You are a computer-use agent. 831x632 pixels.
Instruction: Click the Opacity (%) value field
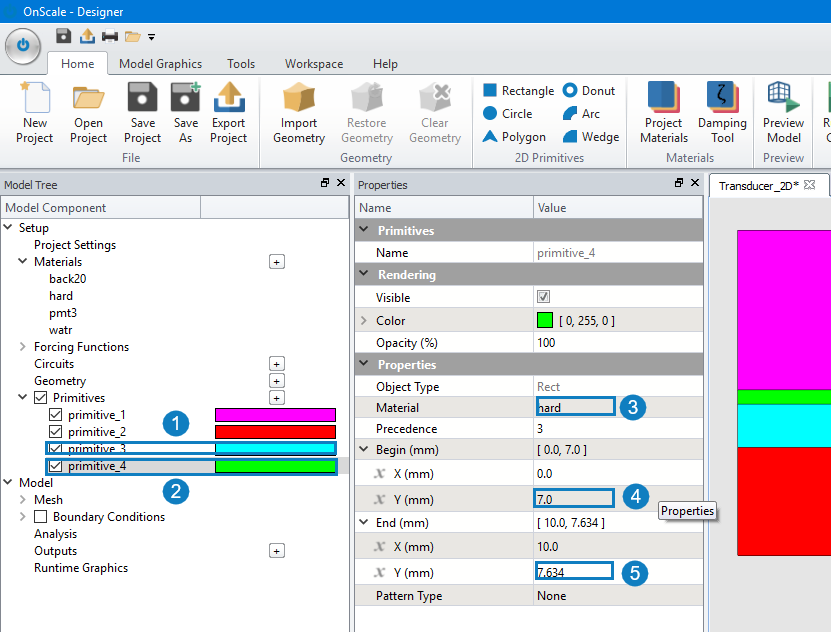(x=618, y=343)
